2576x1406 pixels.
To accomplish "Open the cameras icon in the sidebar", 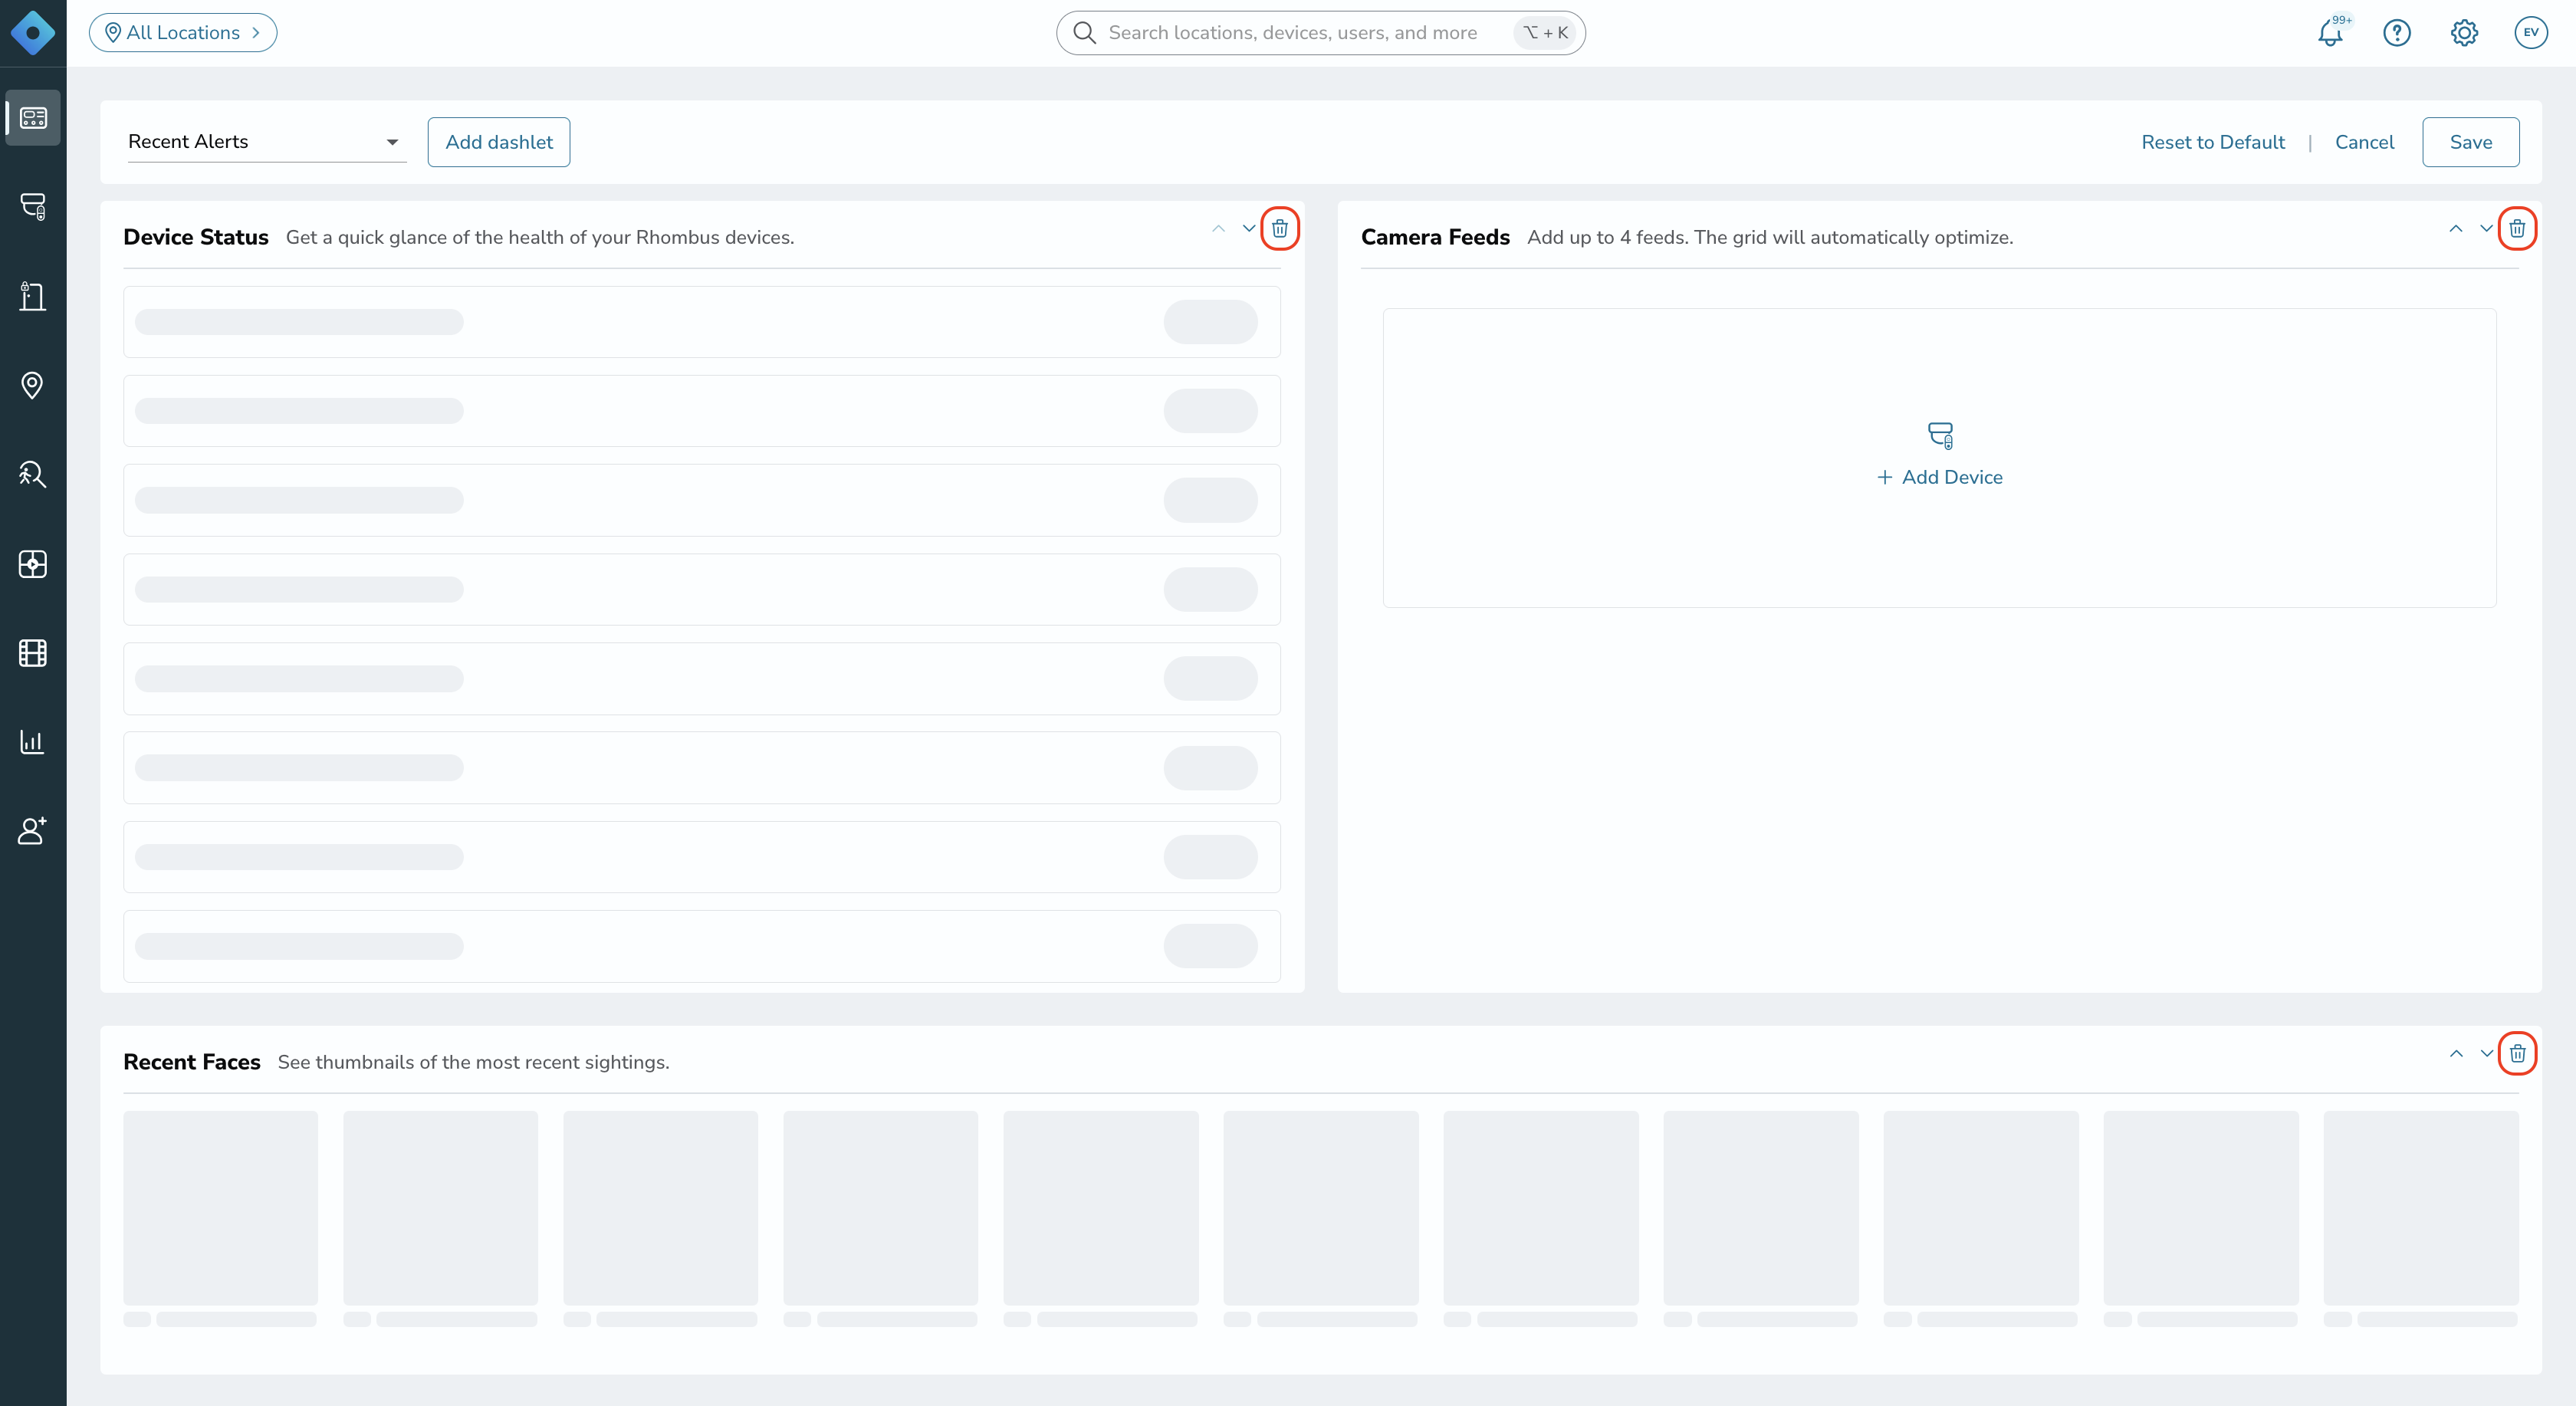I will tap(33, 207).
